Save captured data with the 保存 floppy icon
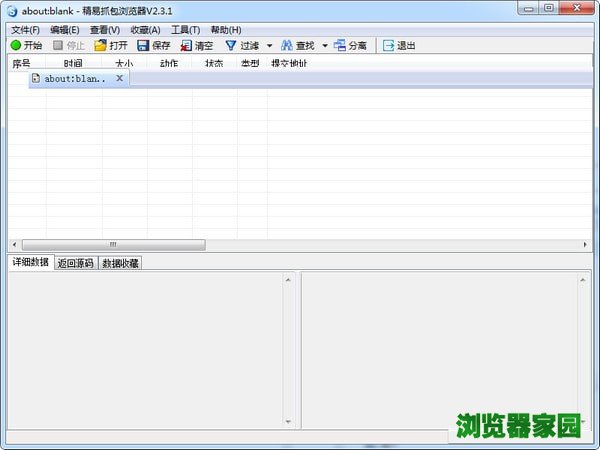600x450 pixels. click(143, 46)
